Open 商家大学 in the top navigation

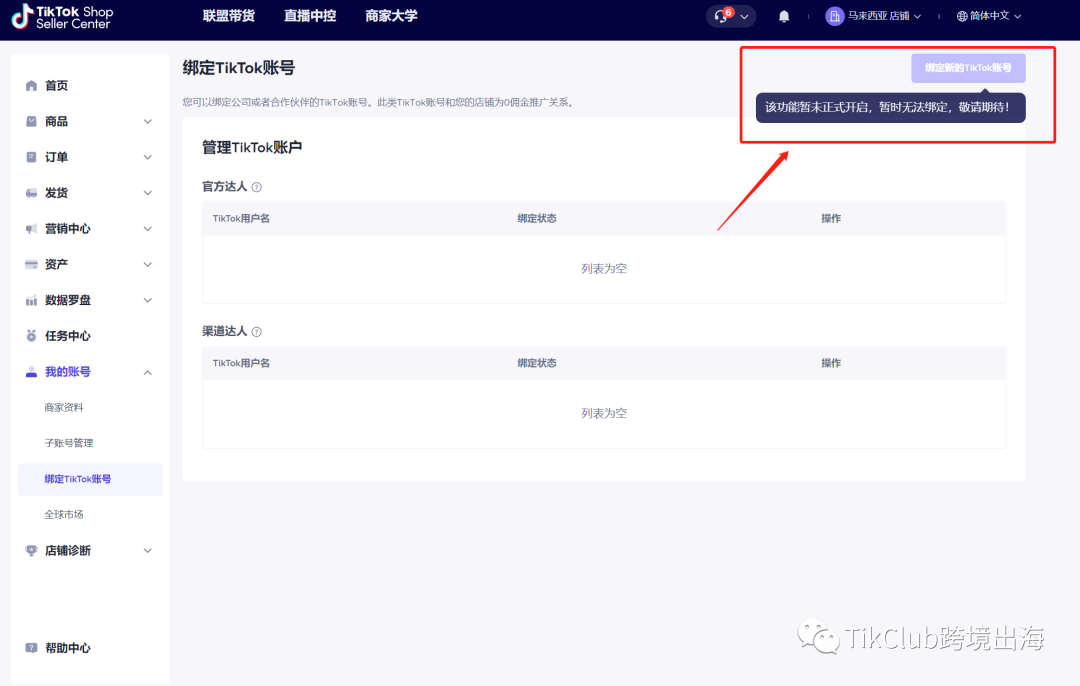coord(391,16)
